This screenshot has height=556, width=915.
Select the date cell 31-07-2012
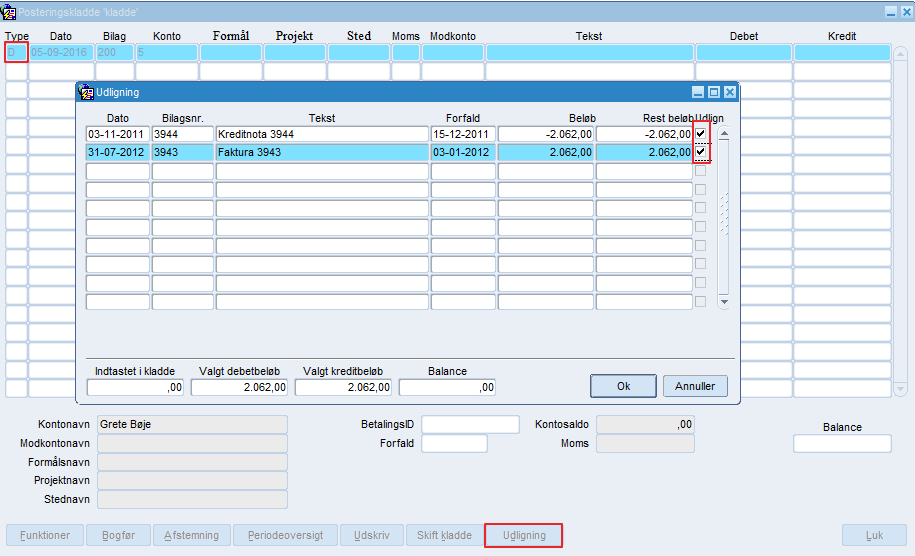(117, 152)
